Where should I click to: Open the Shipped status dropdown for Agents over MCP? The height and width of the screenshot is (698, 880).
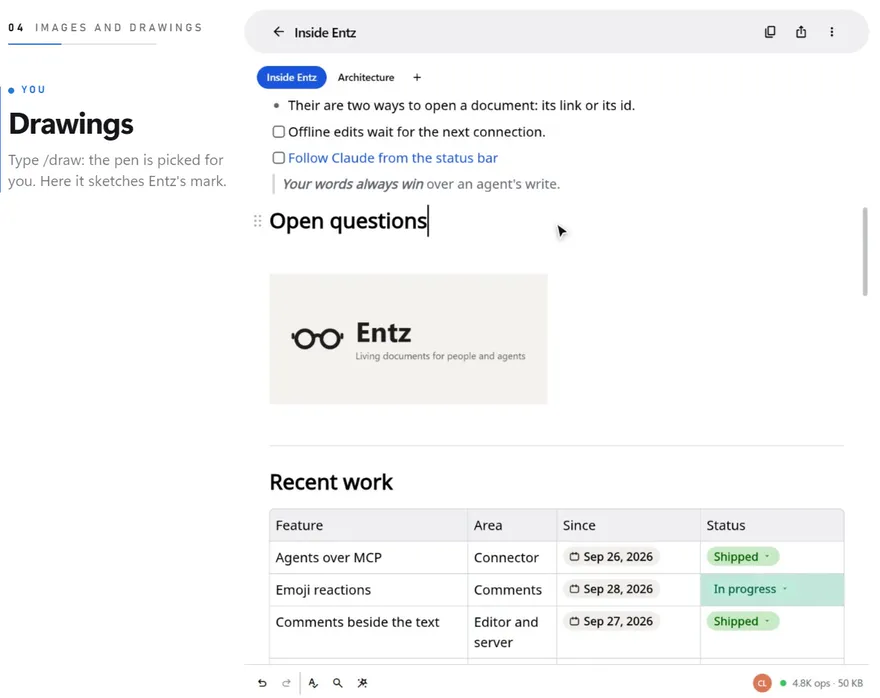point(742,557)
